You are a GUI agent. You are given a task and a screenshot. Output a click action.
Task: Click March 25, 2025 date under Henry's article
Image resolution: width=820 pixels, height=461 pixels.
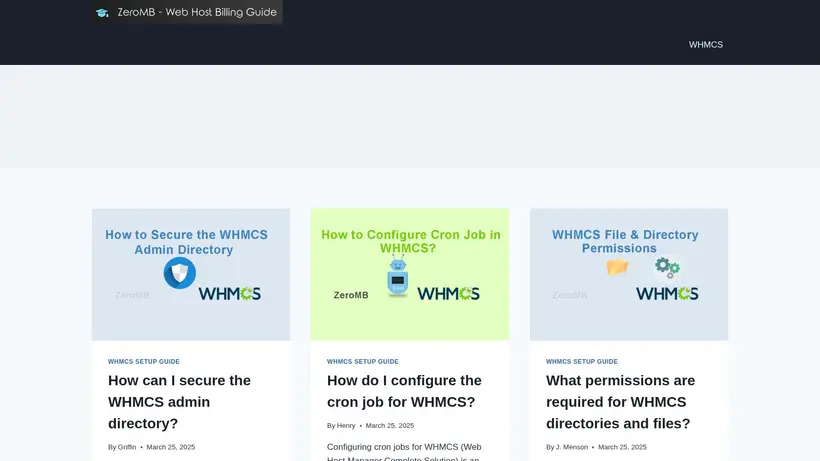(x=390, y=426)
